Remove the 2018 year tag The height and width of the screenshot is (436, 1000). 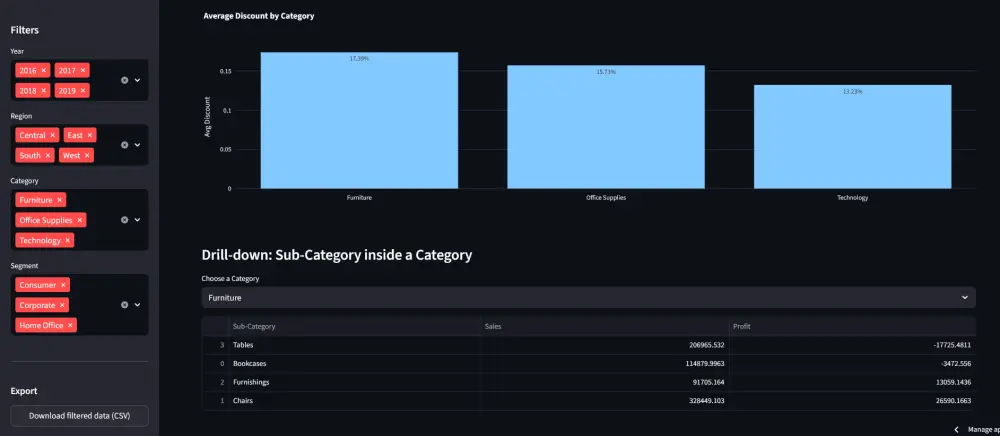43,91
